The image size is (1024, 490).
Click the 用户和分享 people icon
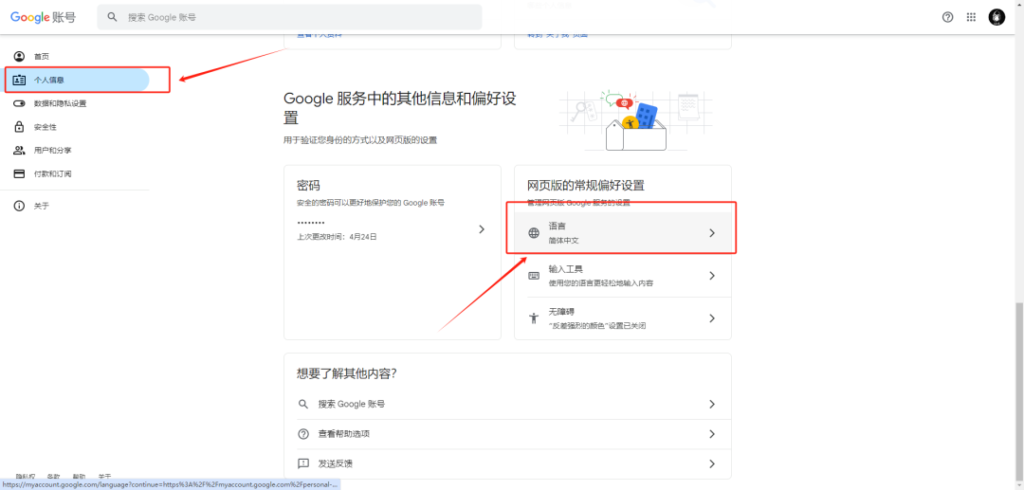coord(19,150)
